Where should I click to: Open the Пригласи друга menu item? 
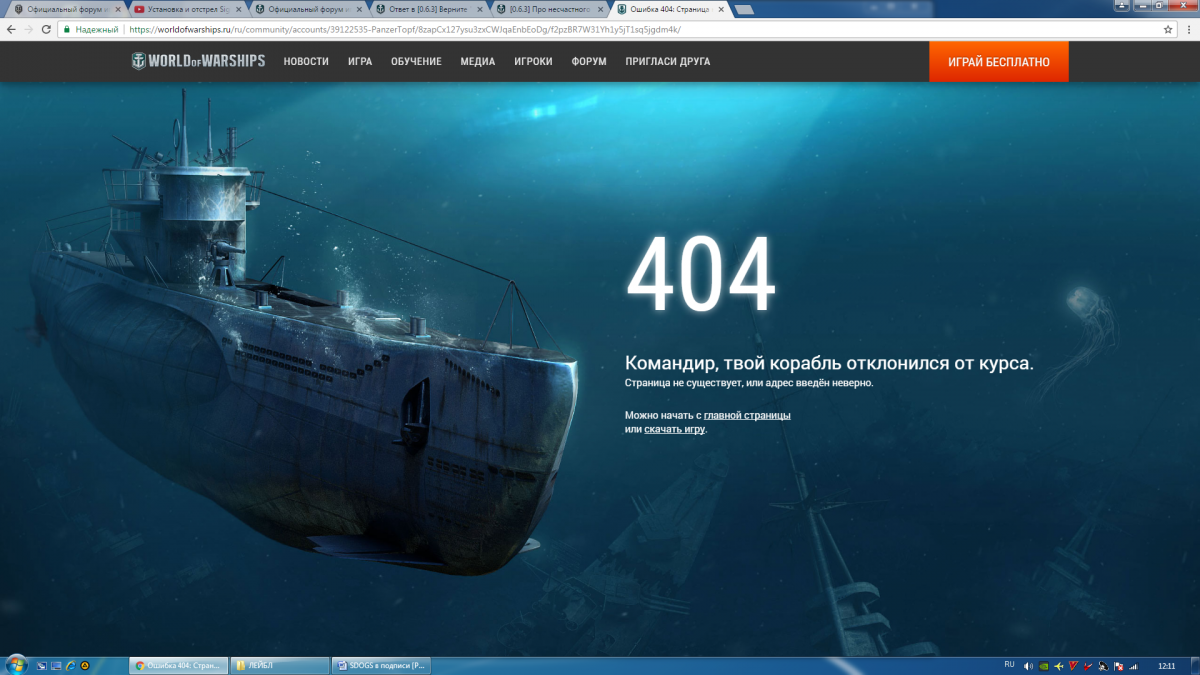pyautogui.click(x=668, y=61)
